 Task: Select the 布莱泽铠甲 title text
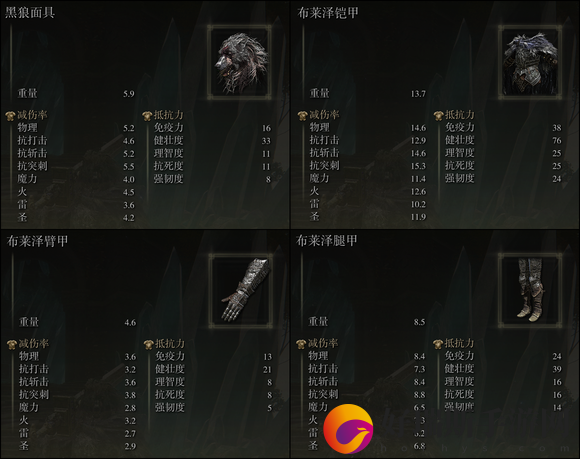click(x=328, y=13)
